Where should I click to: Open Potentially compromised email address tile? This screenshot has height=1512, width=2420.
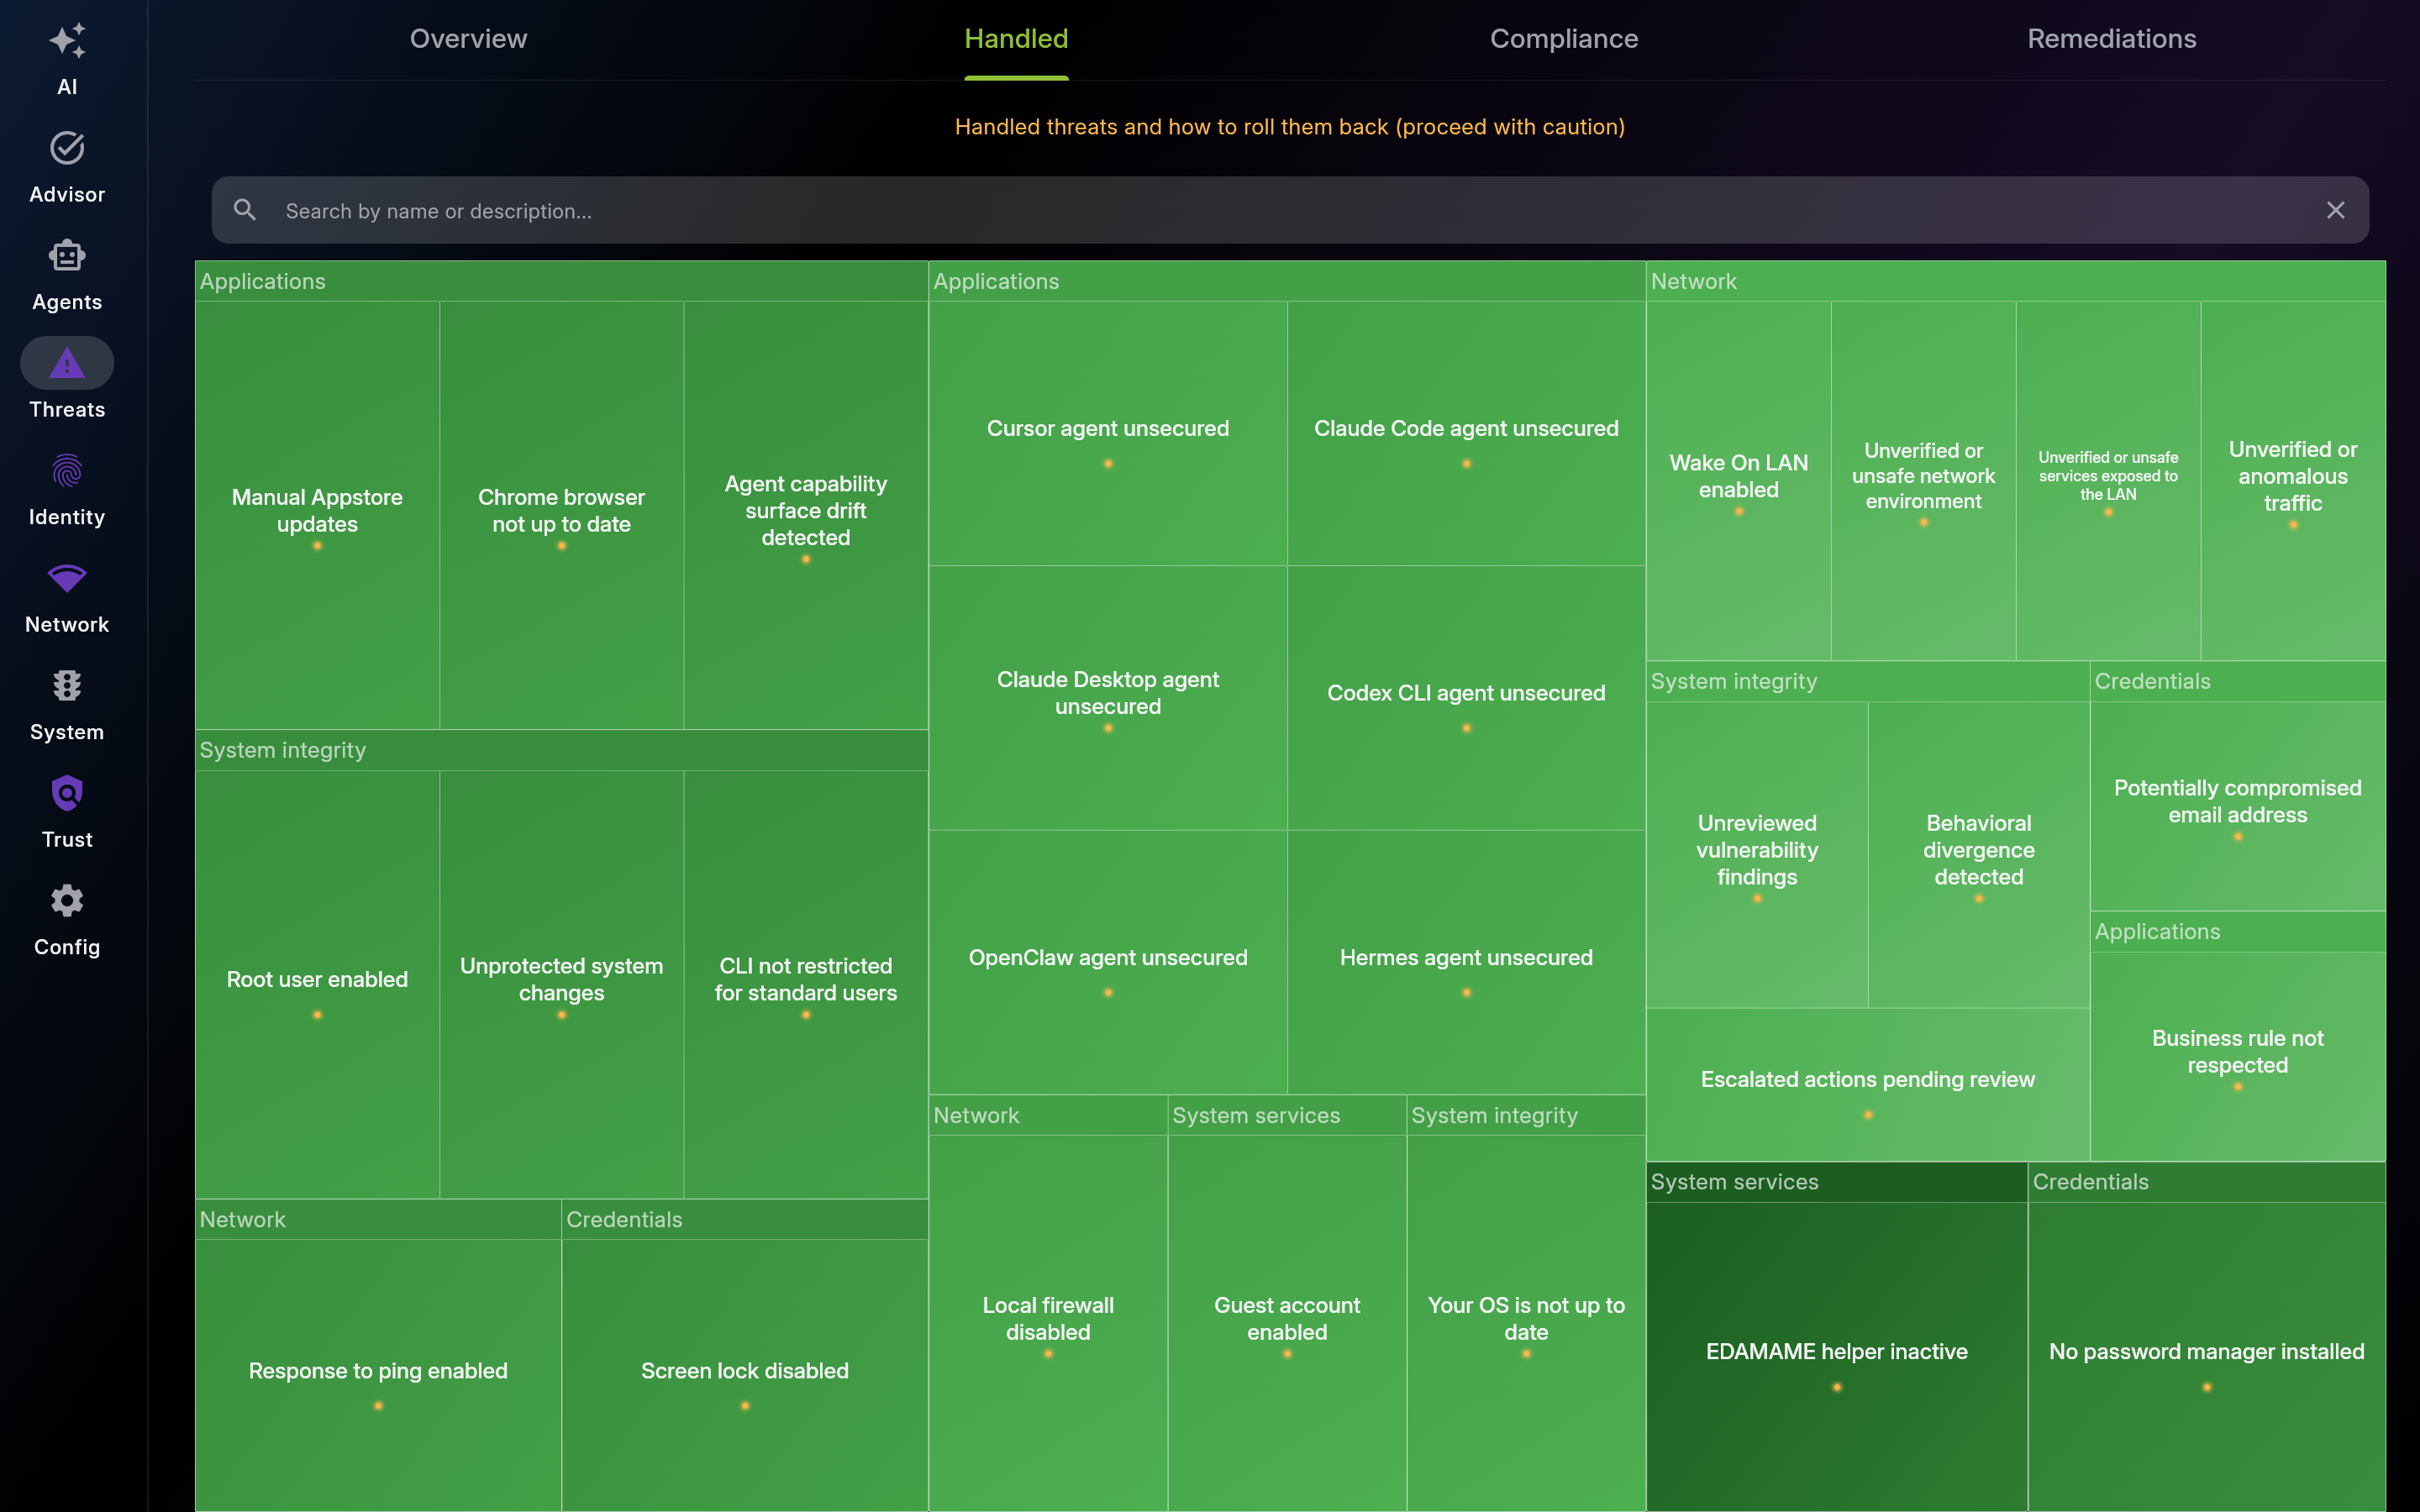(2238, 806)
